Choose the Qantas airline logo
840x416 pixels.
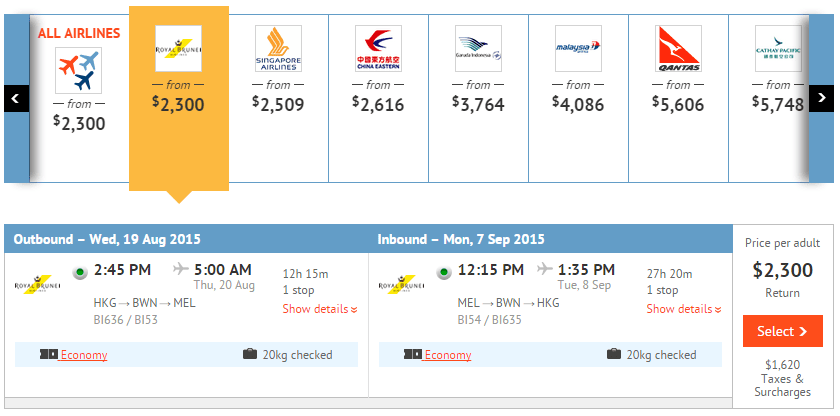pyautogui.click(x=678, y=48)
